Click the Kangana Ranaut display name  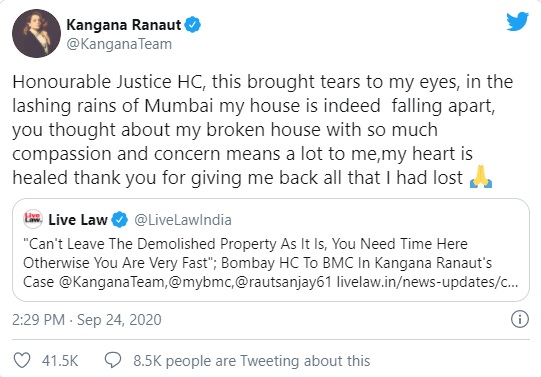click(x=124, y=25)
